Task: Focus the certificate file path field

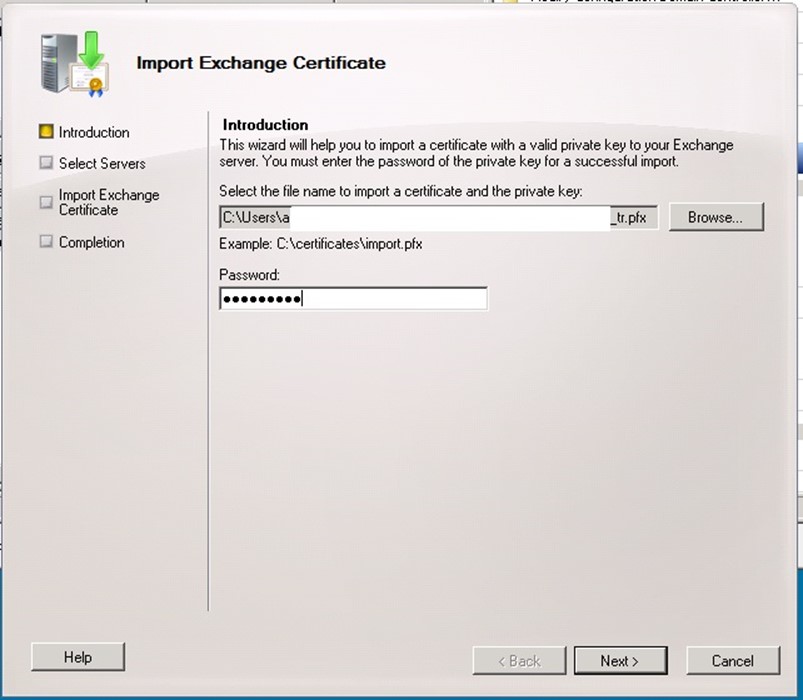Action: [438, 218]
